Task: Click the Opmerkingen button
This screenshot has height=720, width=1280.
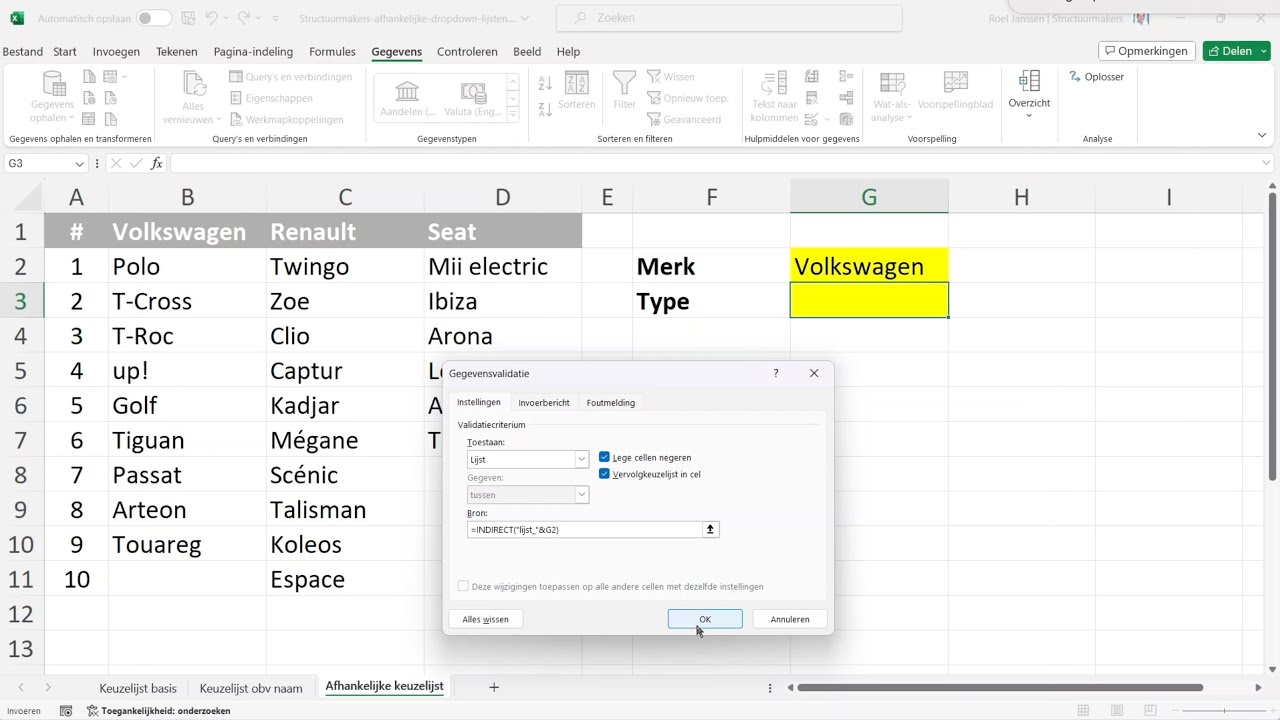Action: coord(1147,51)
